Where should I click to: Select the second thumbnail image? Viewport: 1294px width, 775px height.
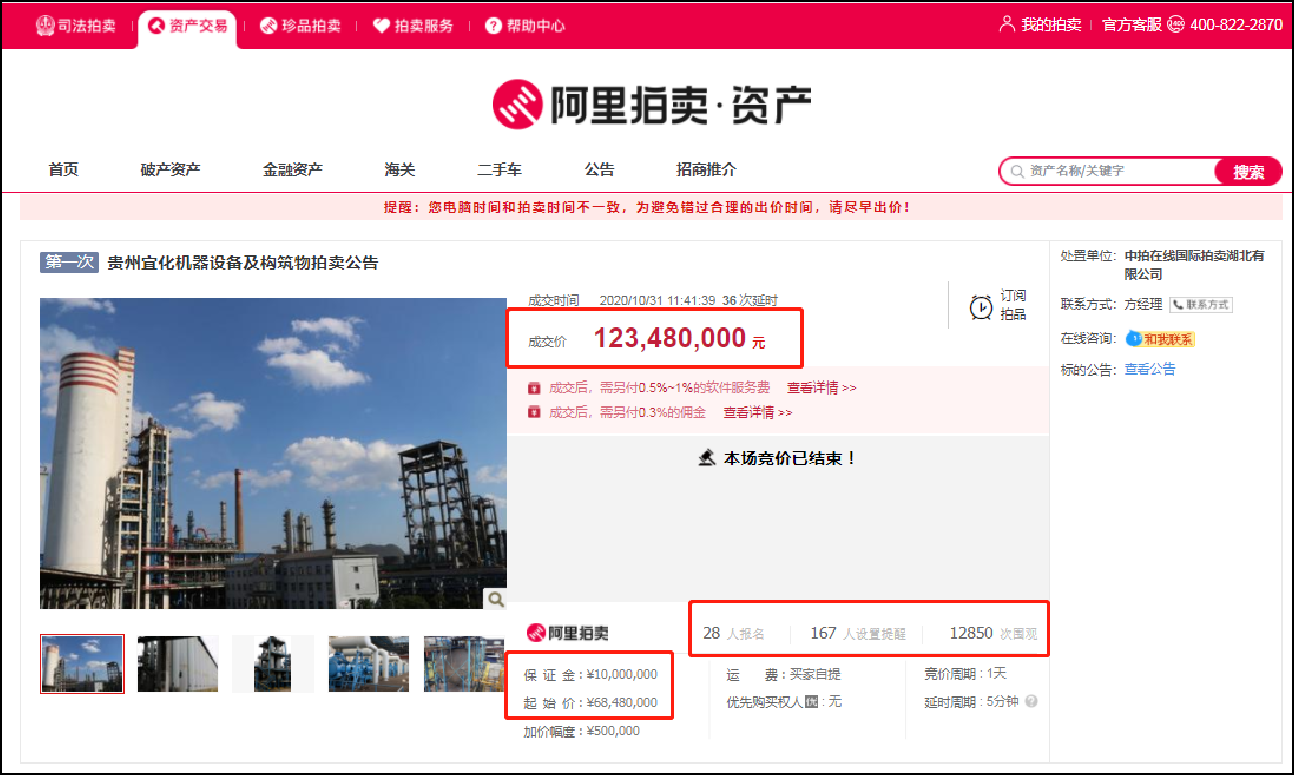click(x=178, y=664)
